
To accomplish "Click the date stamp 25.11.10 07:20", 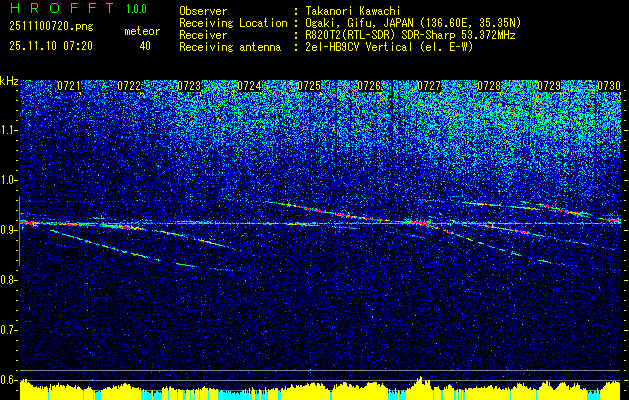I will click(x=51, y=46).
